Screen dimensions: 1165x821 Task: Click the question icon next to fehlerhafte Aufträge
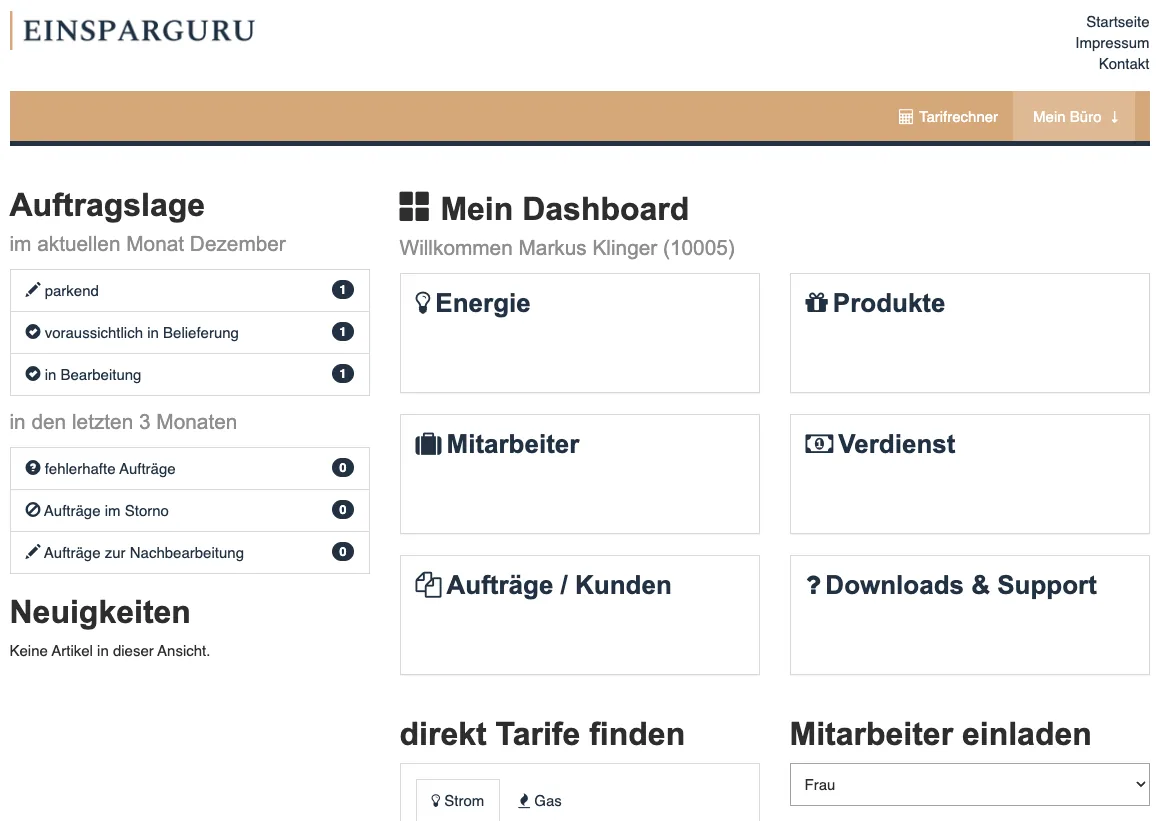point(33,467)
